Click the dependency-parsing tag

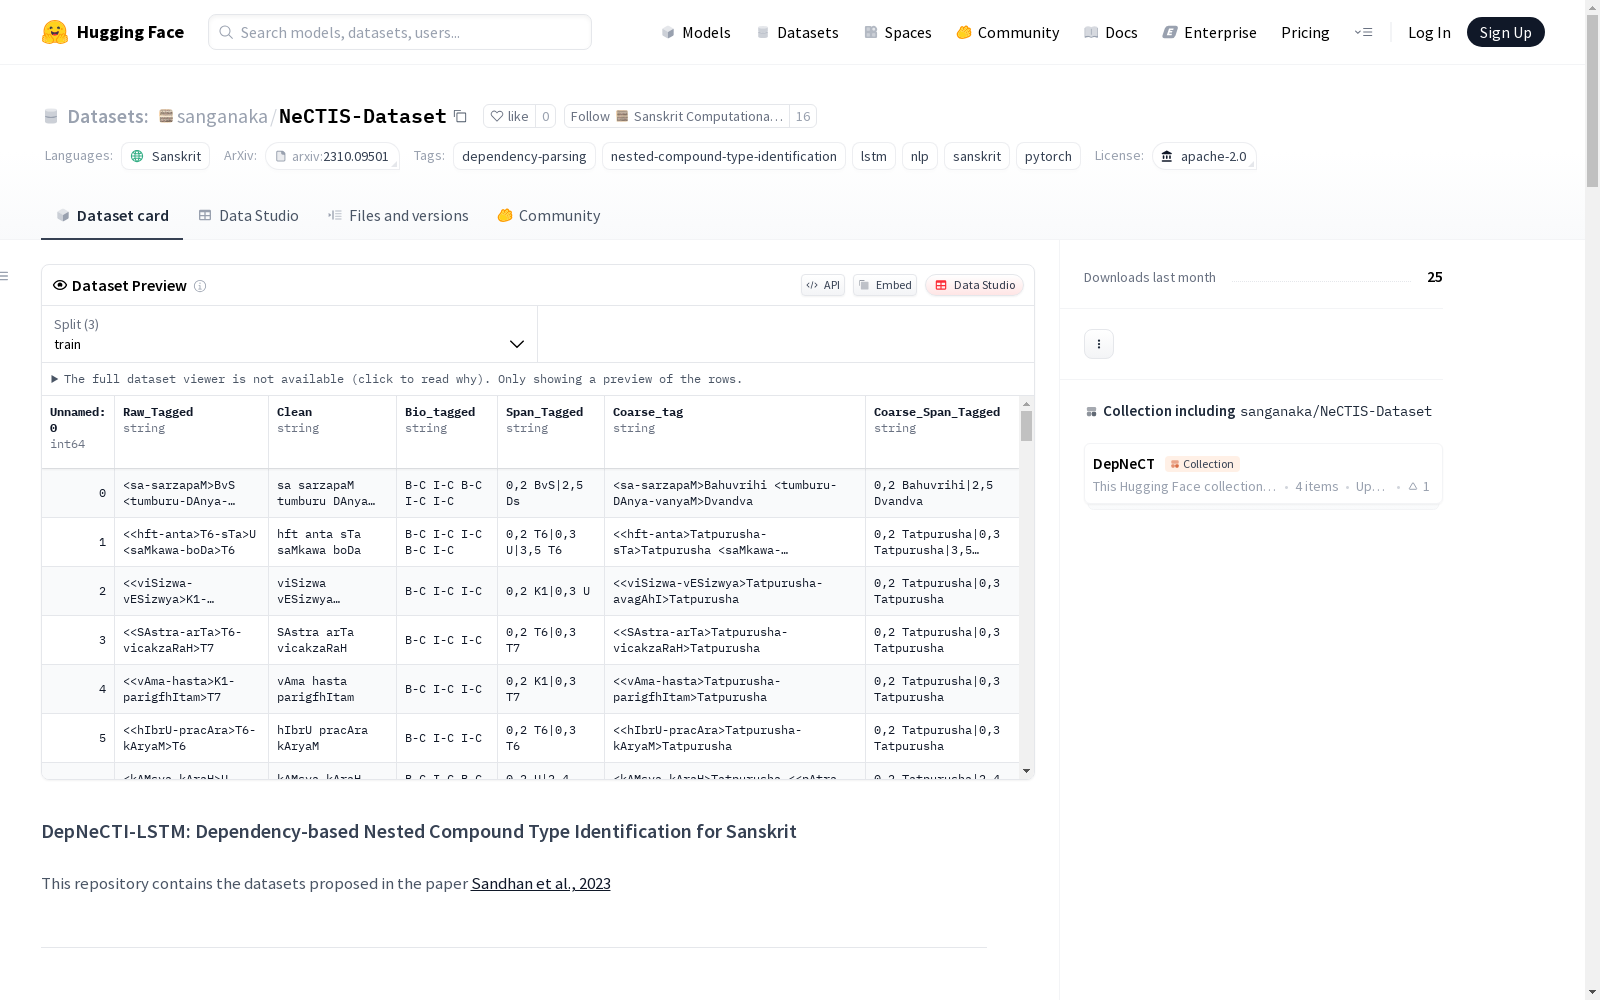pyautogui.click(x=524, y=156)
